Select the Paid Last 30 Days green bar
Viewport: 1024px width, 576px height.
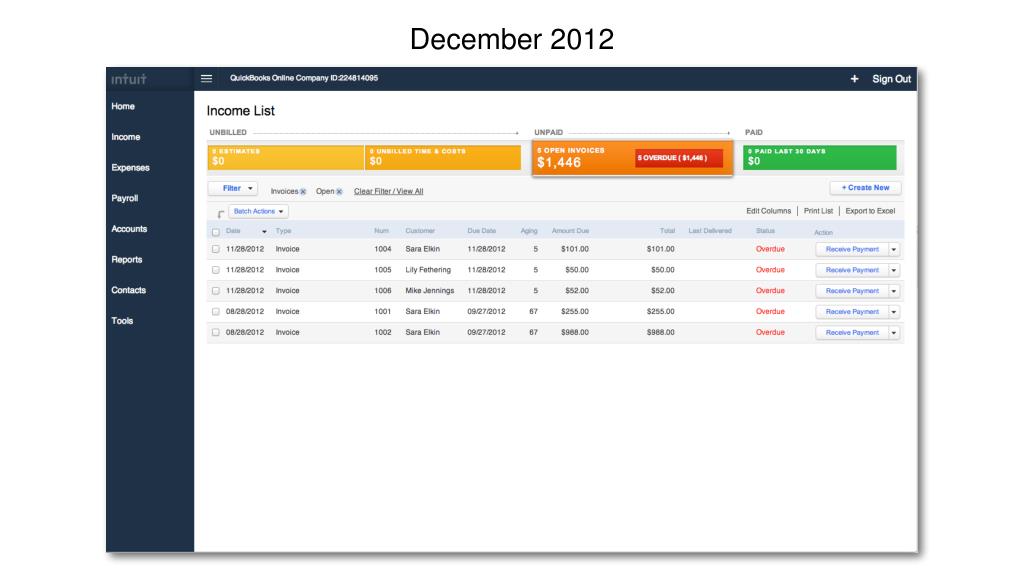(820, 157)
